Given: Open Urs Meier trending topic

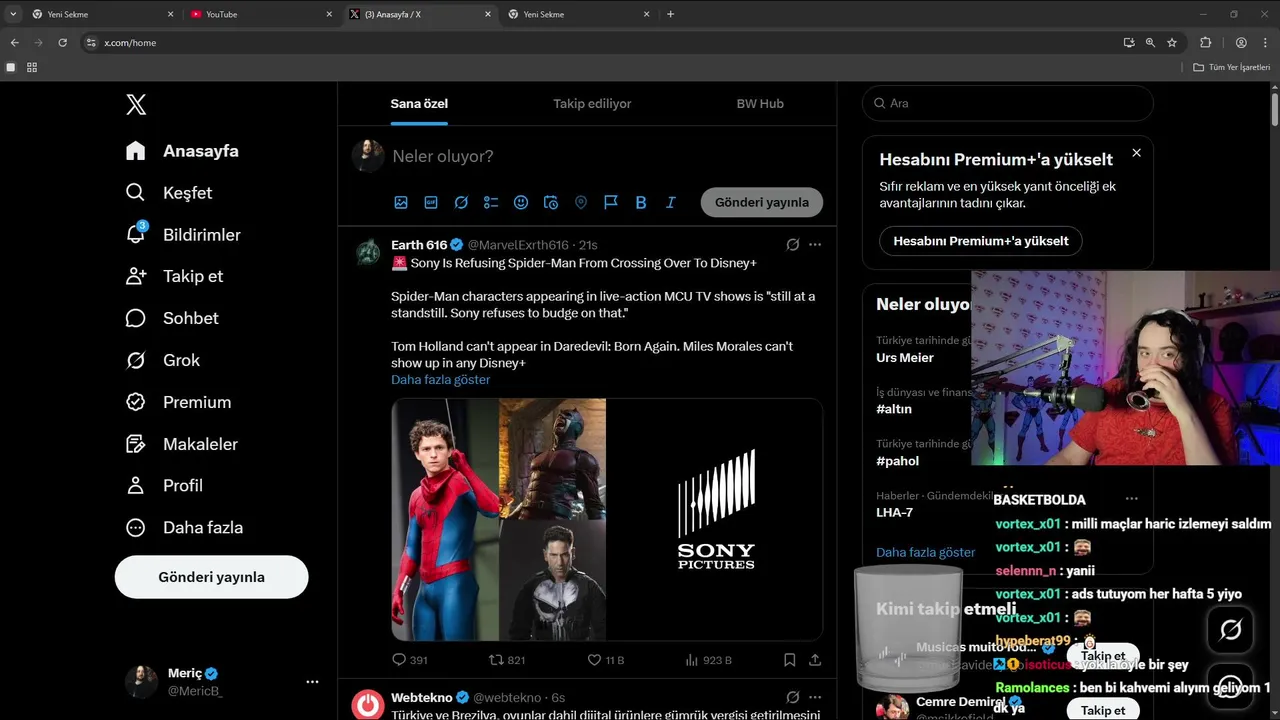Looking at the screenshot, I should [905, 357].
